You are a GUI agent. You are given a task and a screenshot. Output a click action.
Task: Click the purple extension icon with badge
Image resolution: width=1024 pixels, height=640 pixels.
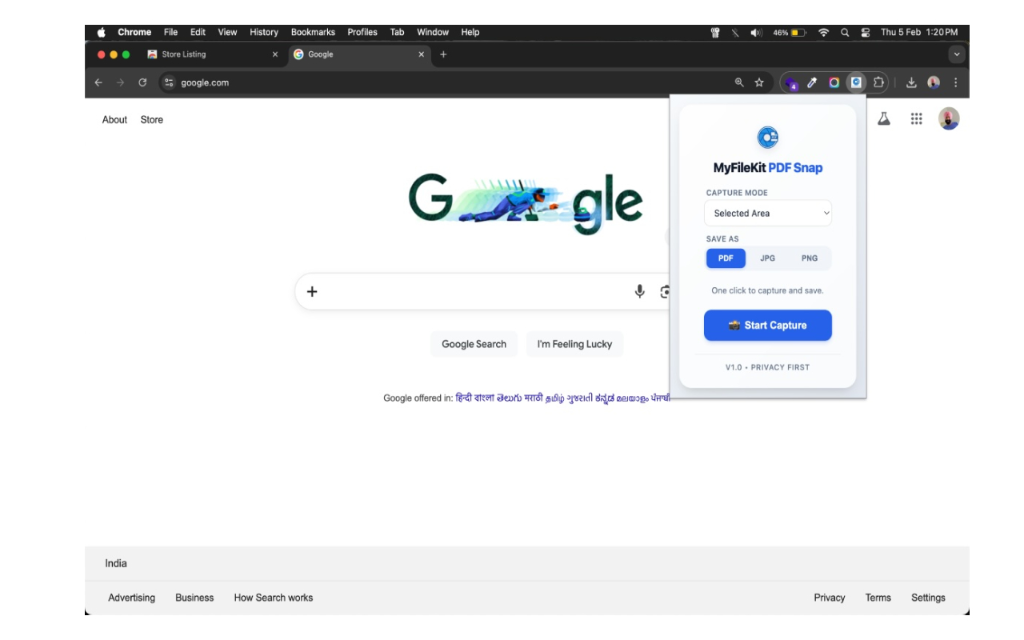coord(792,83)
